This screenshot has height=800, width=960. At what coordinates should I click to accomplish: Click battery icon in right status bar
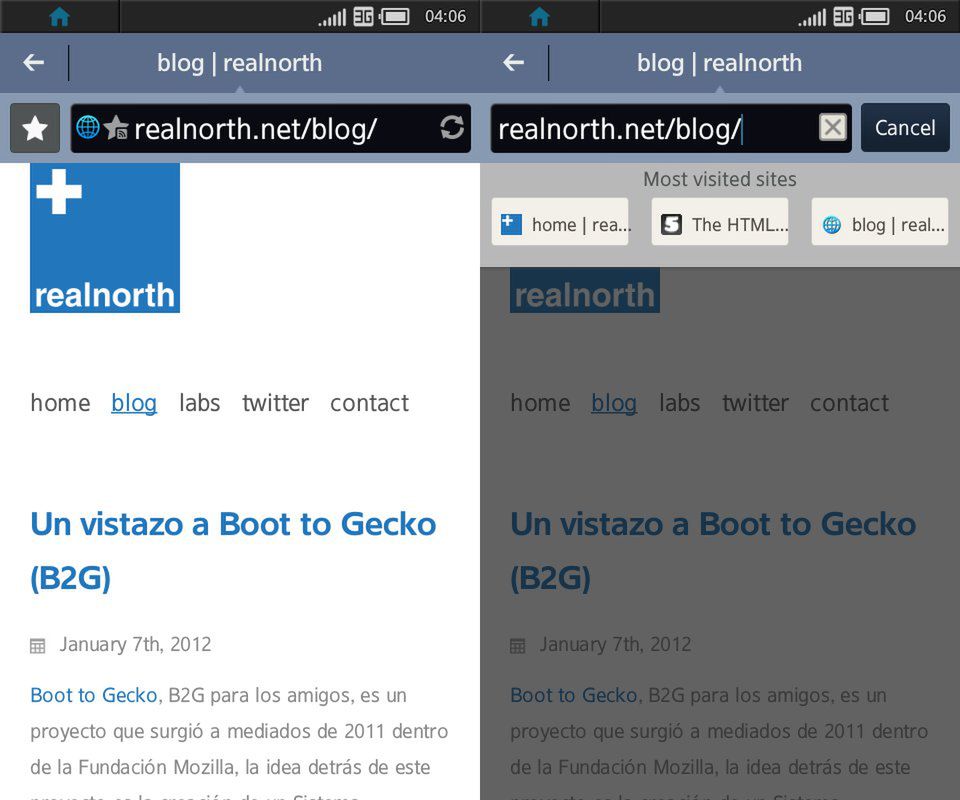(x=875, y=17)
